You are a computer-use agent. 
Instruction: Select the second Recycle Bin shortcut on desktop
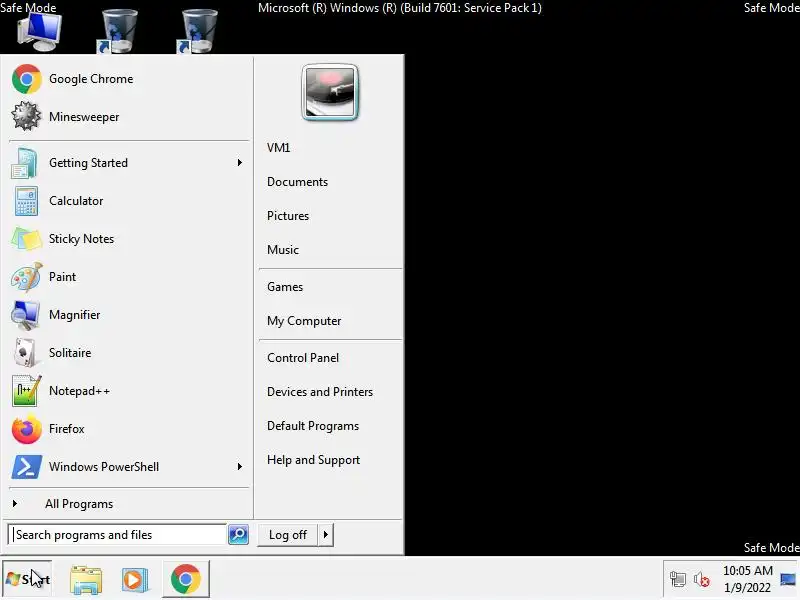tap(197, 31)
